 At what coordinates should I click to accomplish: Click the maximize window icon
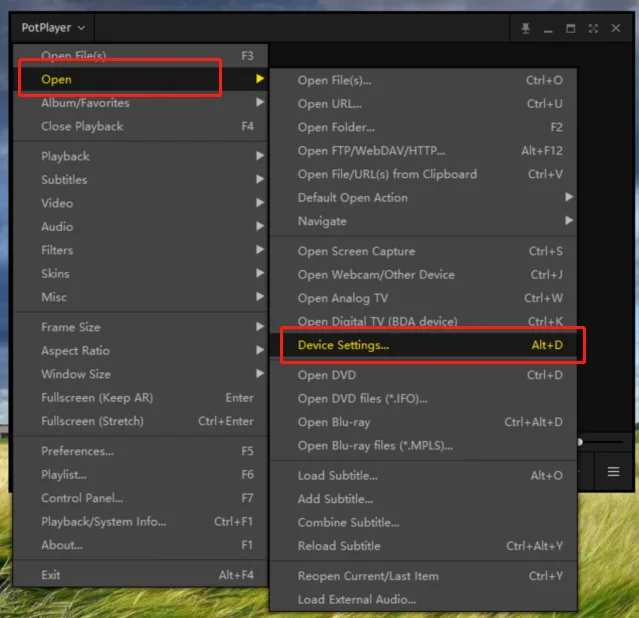point(571,28)
